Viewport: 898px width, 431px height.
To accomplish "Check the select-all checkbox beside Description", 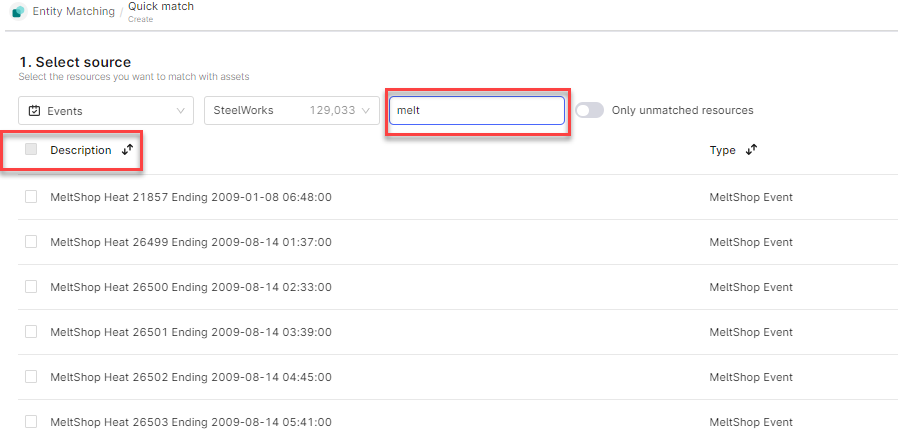I will click(31, 149).
